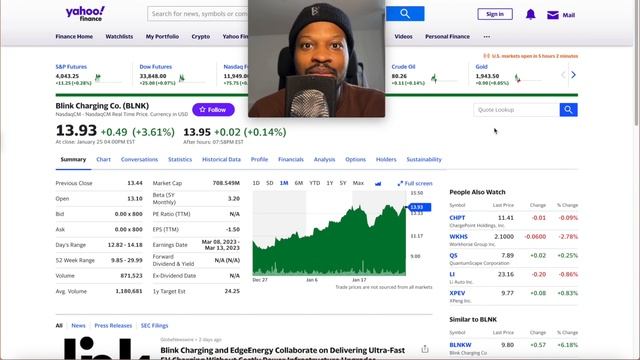Select 1D chart range
The height and width of the screenshot is (360, 640).
(x=256, y=183)
